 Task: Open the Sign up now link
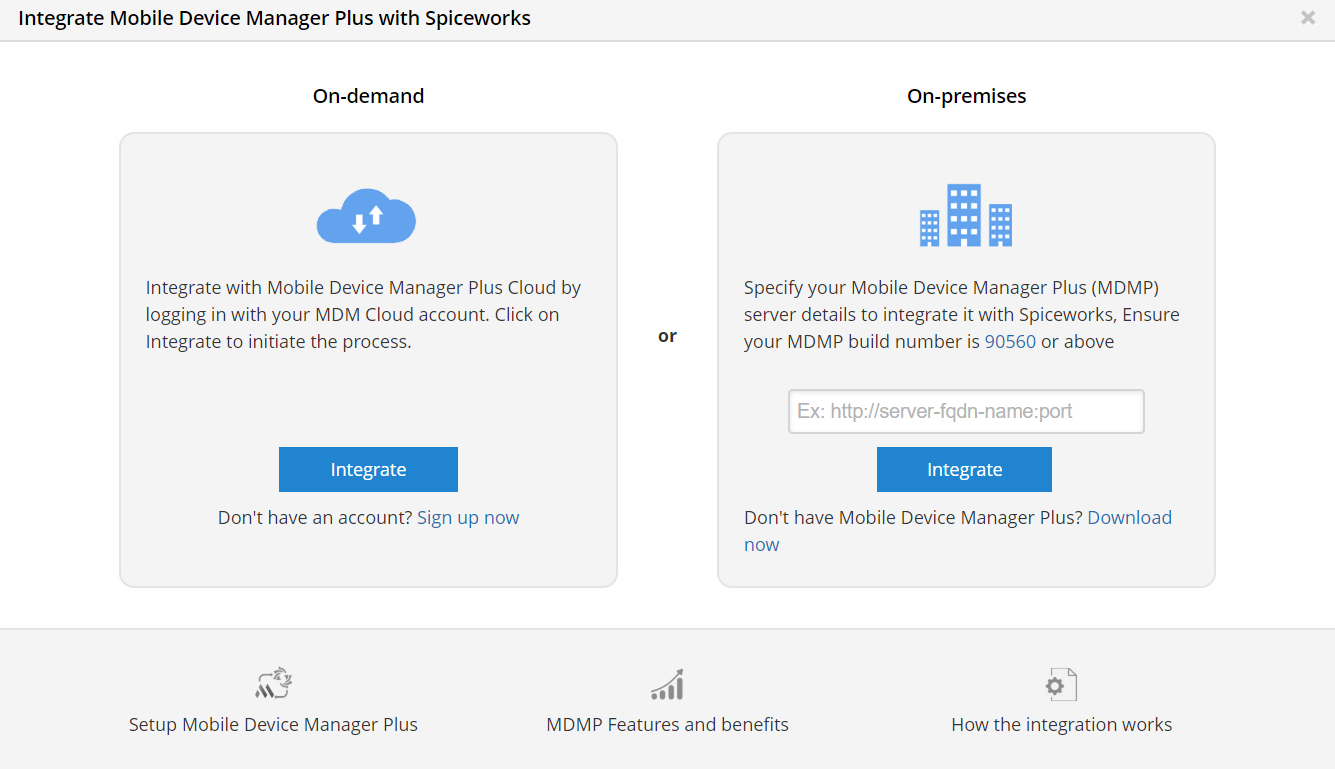pyautogui.click(x=468, y=518)
